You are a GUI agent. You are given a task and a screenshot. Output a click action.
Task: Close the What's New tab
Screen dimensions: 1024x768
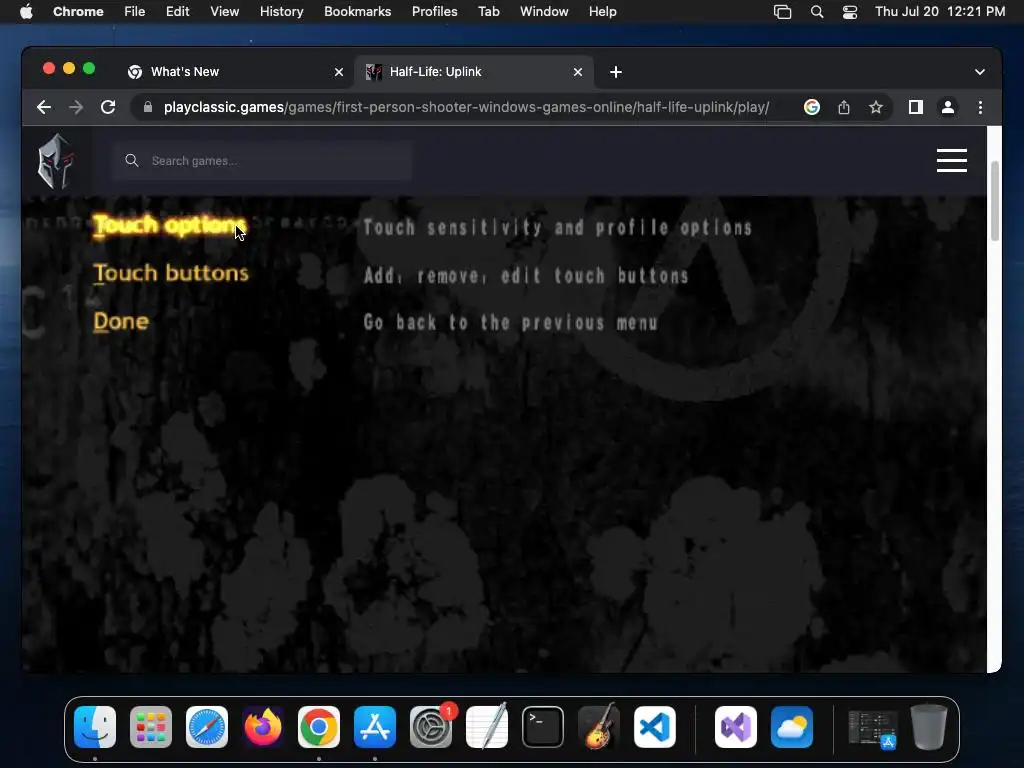coord(339,72)
